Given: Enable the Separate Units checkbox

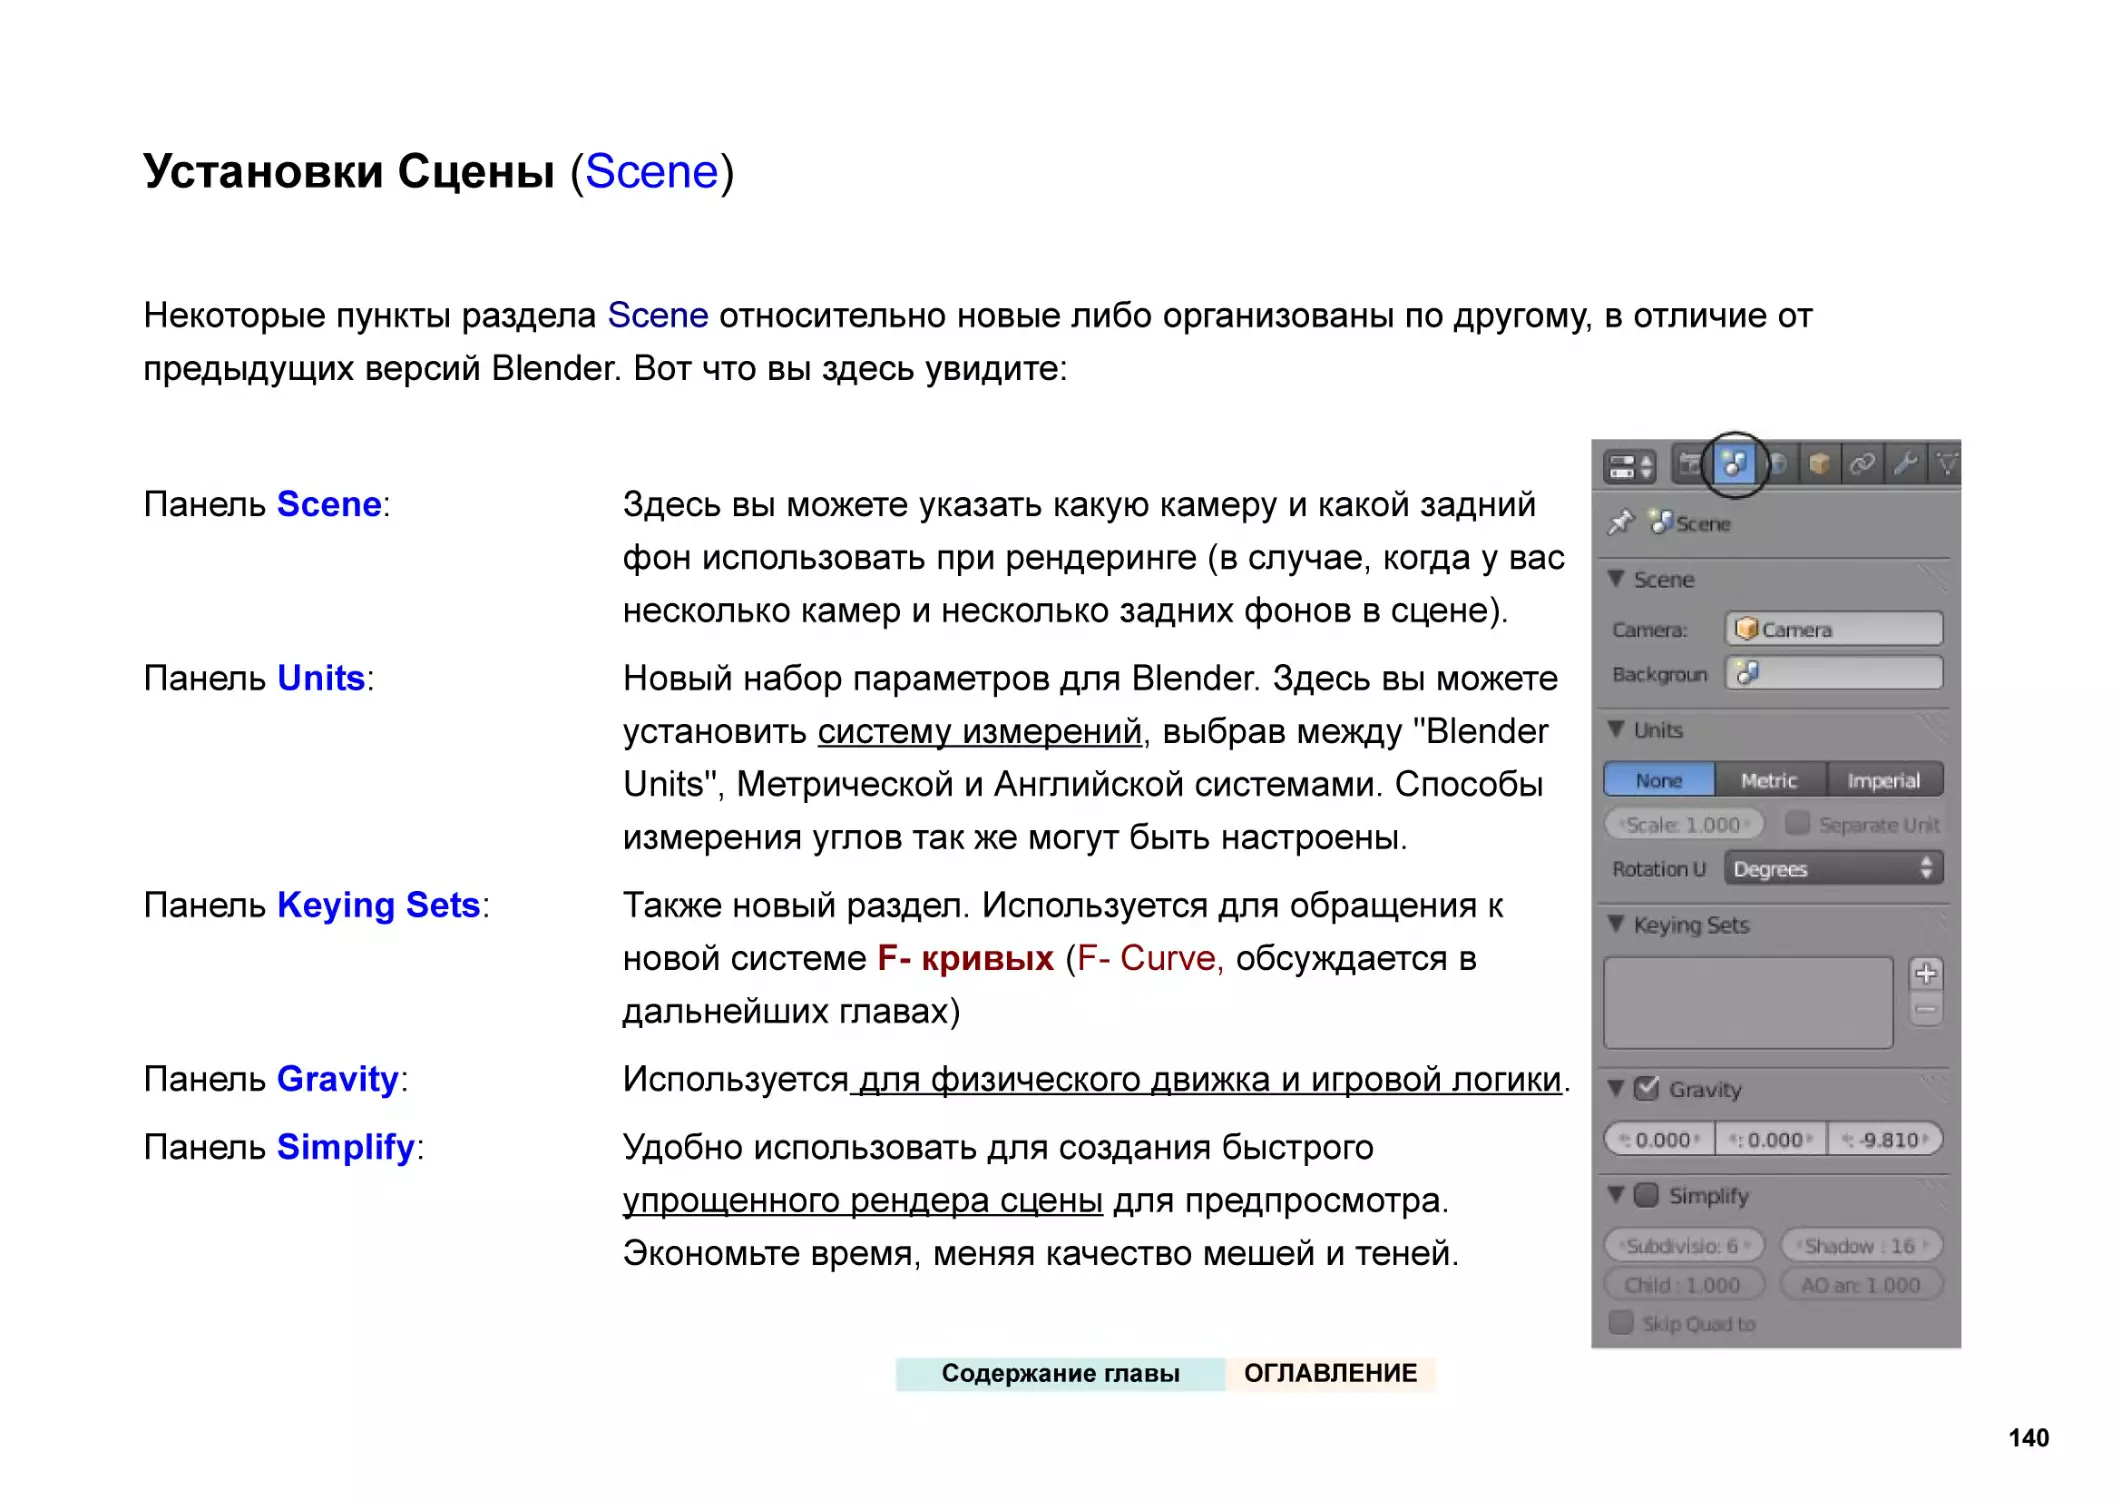Looking at the screenshot, I should [1797, 823].
